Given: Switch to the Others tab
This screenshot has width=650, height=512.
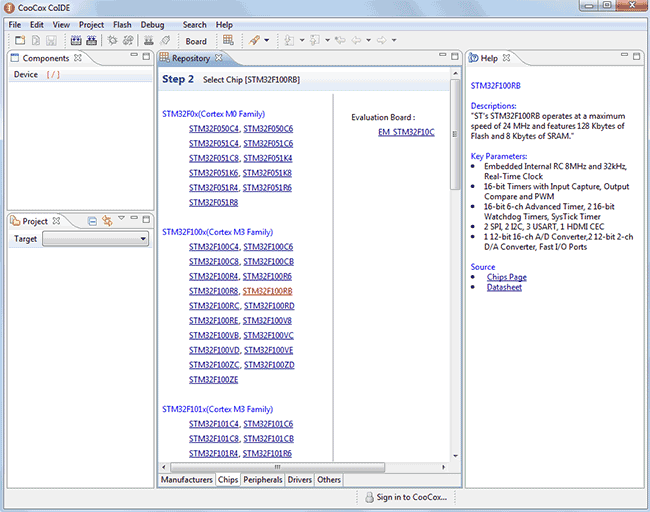Looking at the screenshot, I should [329, 480].
